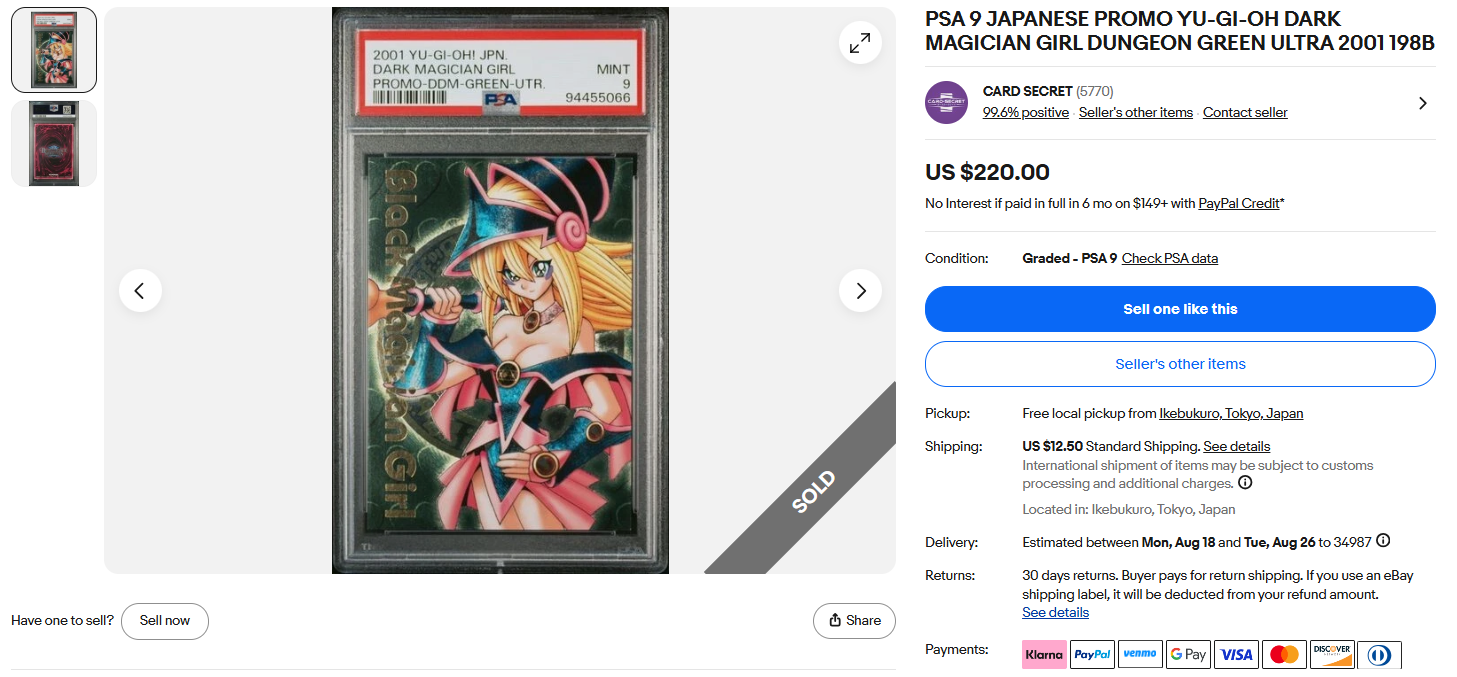The width and height of the screenshot is (1457, 677).
Task: Click the Venmo payment icon
Action: 1140,655
